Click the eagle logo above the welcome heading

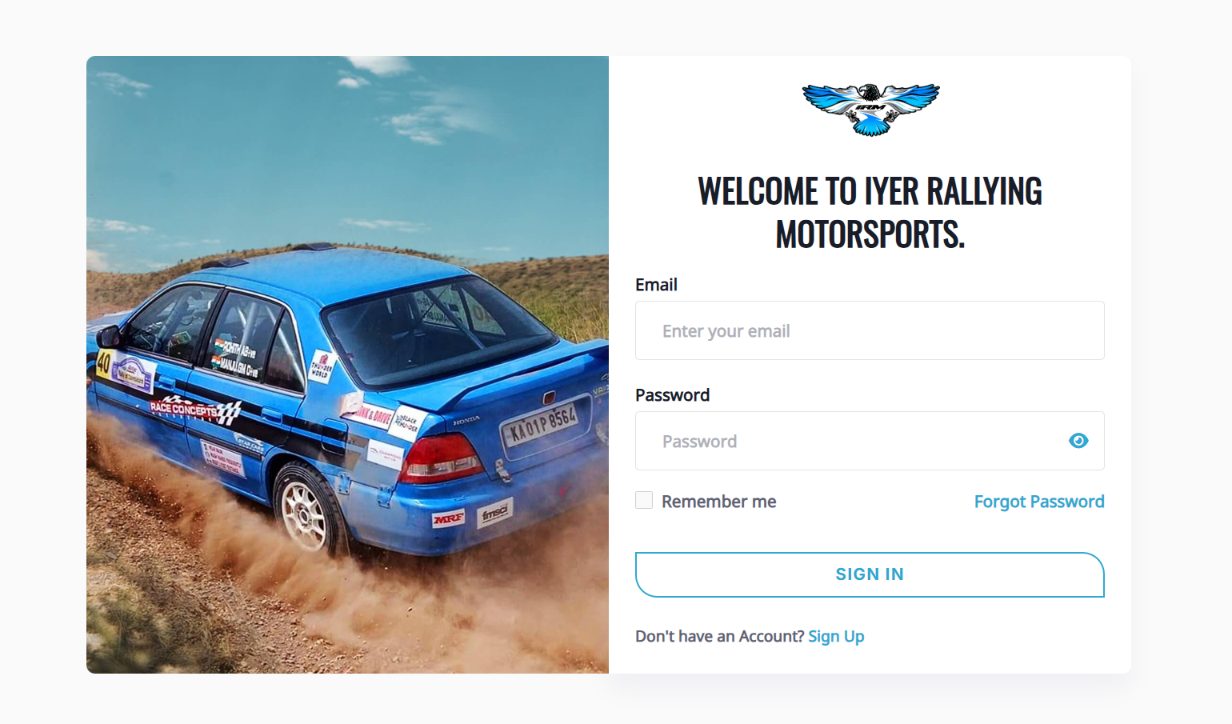(x=870, y=109)
